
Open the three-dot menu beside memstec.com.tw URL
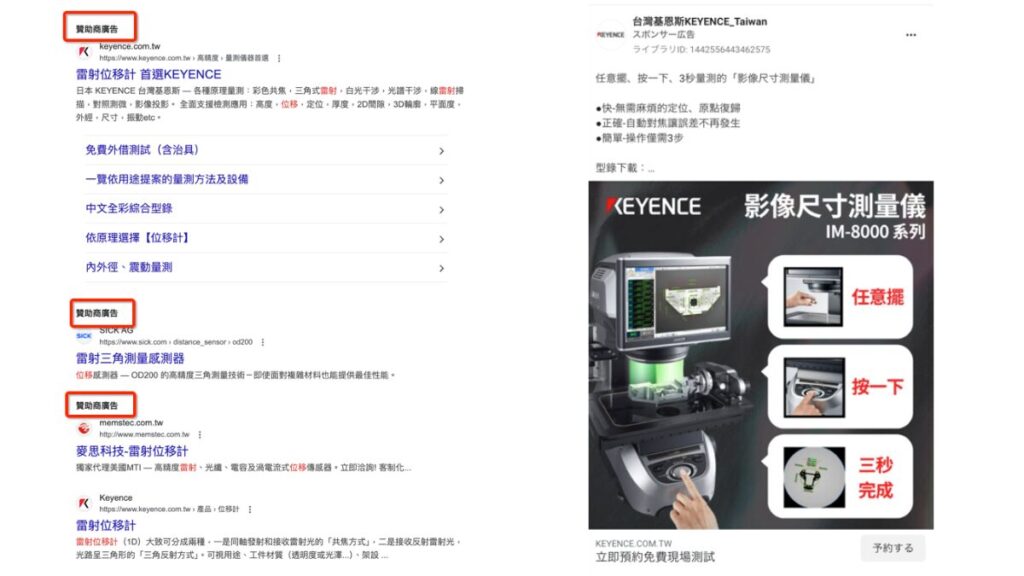[x=199, y=434]
